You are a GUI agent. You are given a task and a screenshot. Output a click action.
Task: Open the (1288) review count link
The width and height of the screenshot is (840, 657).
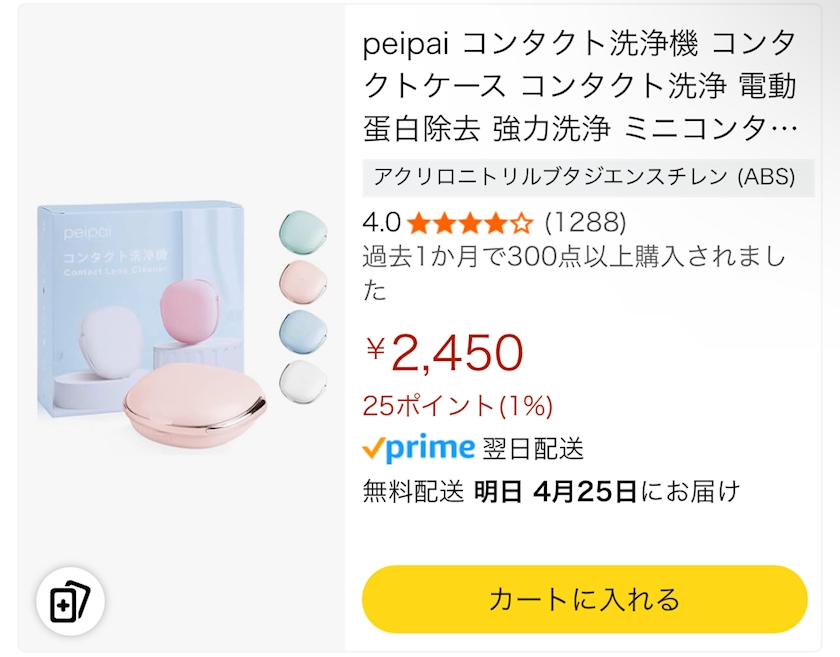pyautogui.click(x=585, y=222)
